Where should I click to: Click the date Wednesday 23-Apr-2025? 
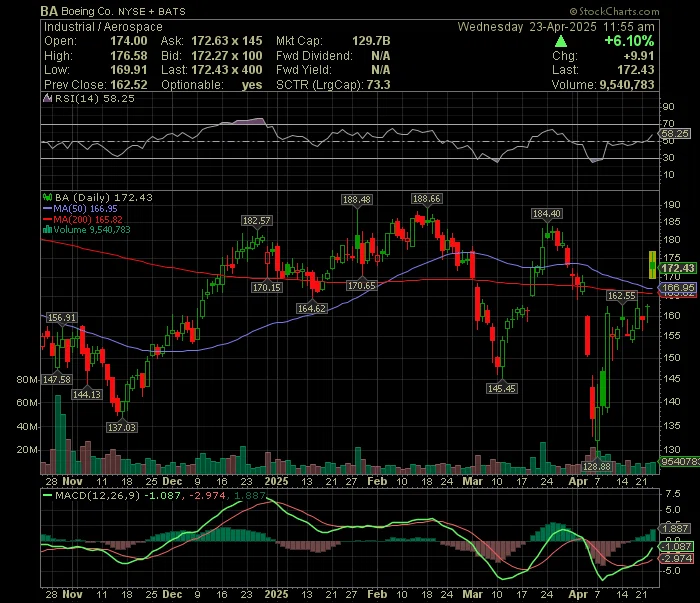pyautogui.click(x=527, y=27)
